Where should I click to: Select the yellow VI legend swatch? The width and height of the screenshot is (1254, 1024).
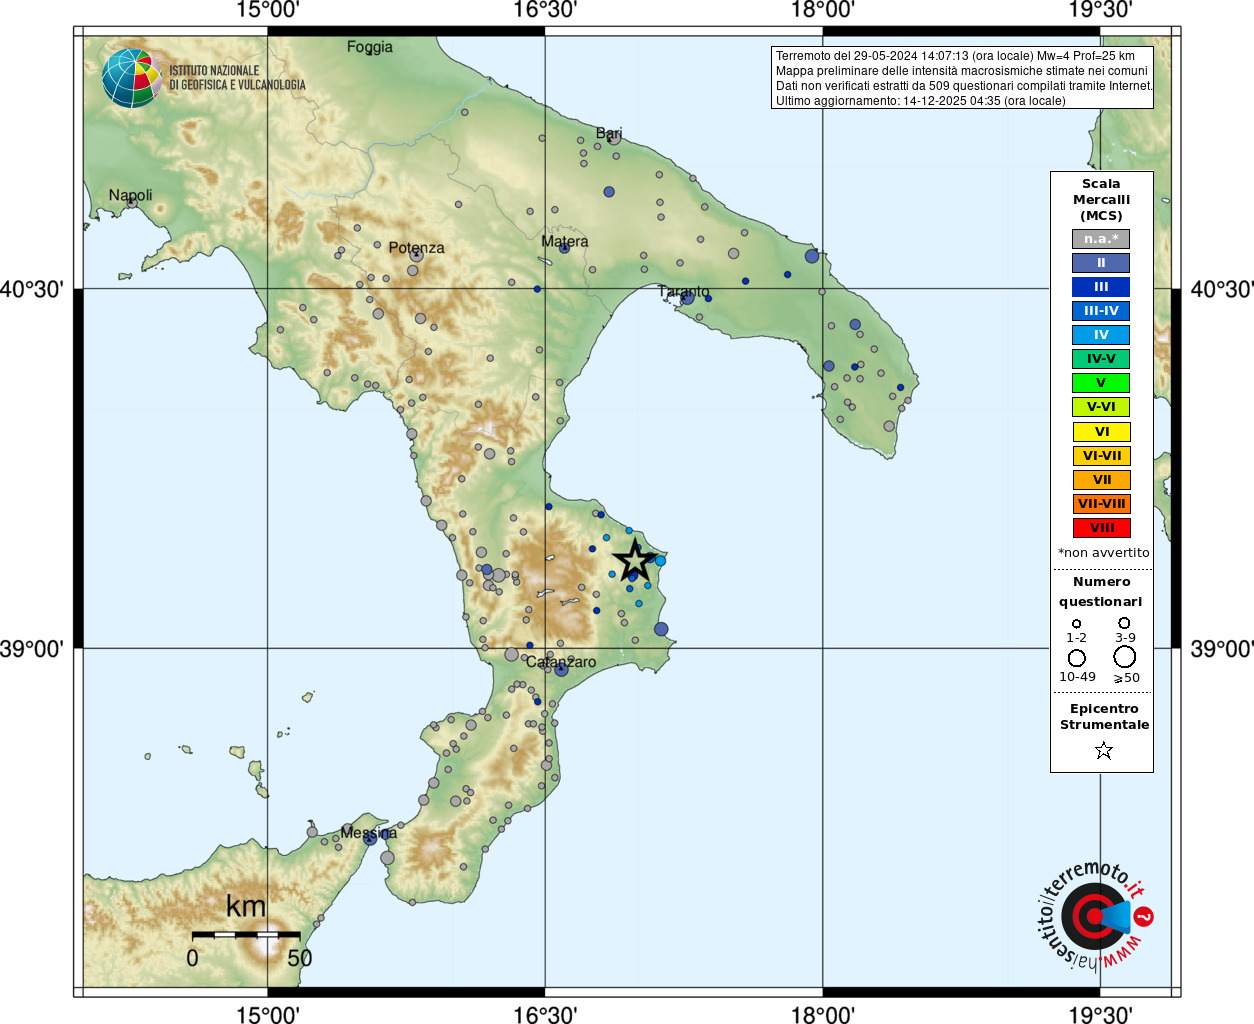(1101, 432)
